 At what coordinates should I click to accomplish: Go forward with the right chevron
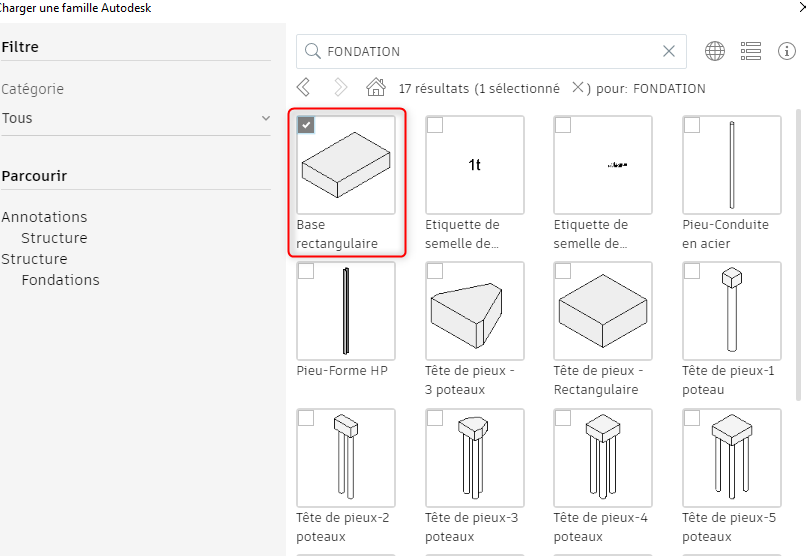click(x=340, y=87)
